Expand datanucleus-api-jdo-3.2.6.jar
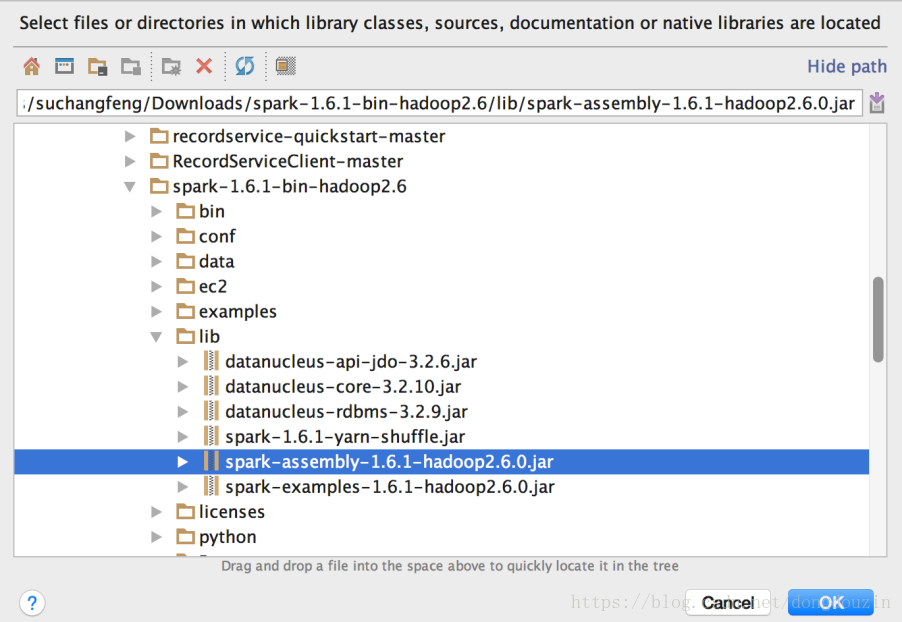 click(x=183, y=362)
